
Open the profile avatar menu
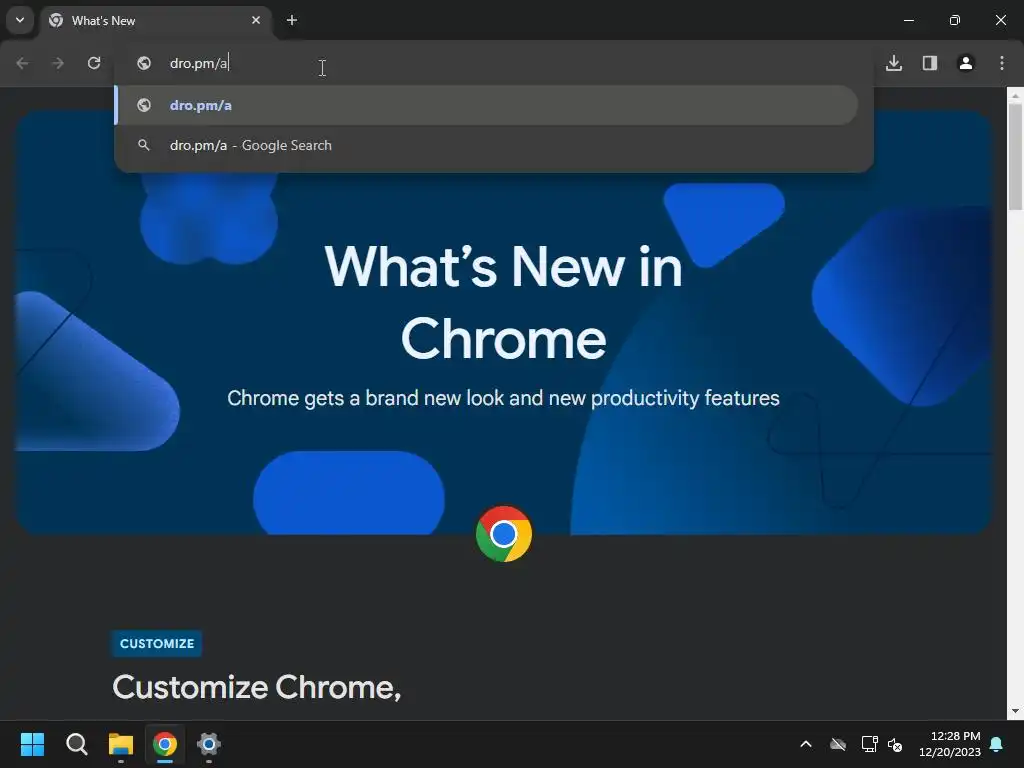pos(966,63)
